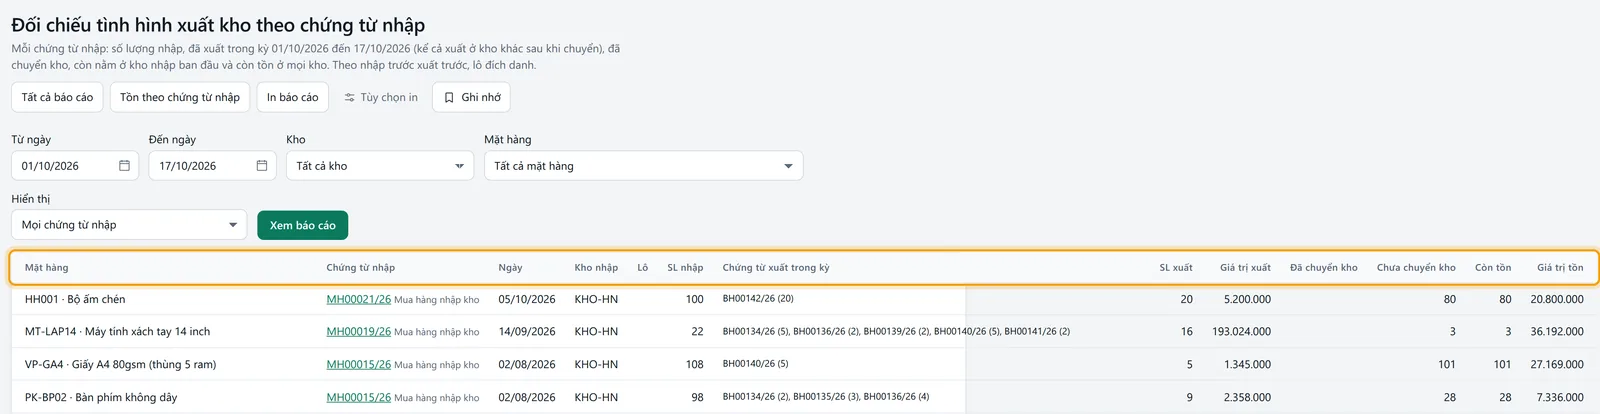Click the value 193.024.000 in Giá trị xuất
The height and width of the screenshot is (414, 1600).
pyautogui.click(x=1242, y=331)
